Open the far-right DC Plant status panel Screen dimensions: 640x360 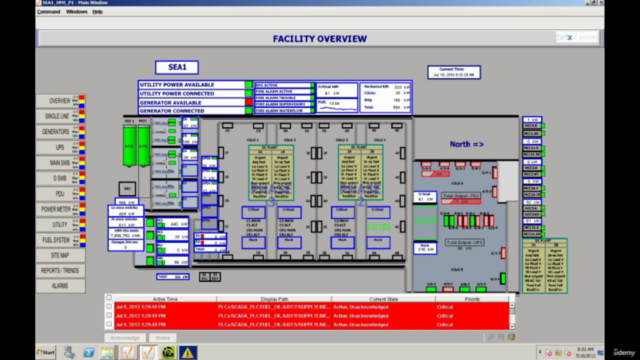tap(545, 266)
